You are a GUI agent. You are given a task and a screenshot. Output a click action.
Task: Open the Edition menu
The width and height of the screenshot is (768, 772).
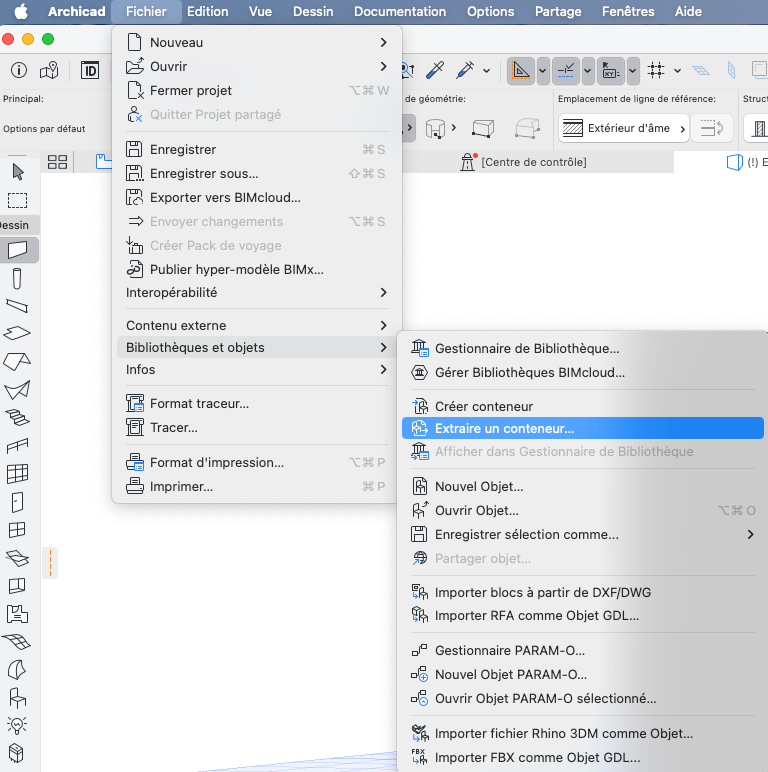tap(207, 11)
